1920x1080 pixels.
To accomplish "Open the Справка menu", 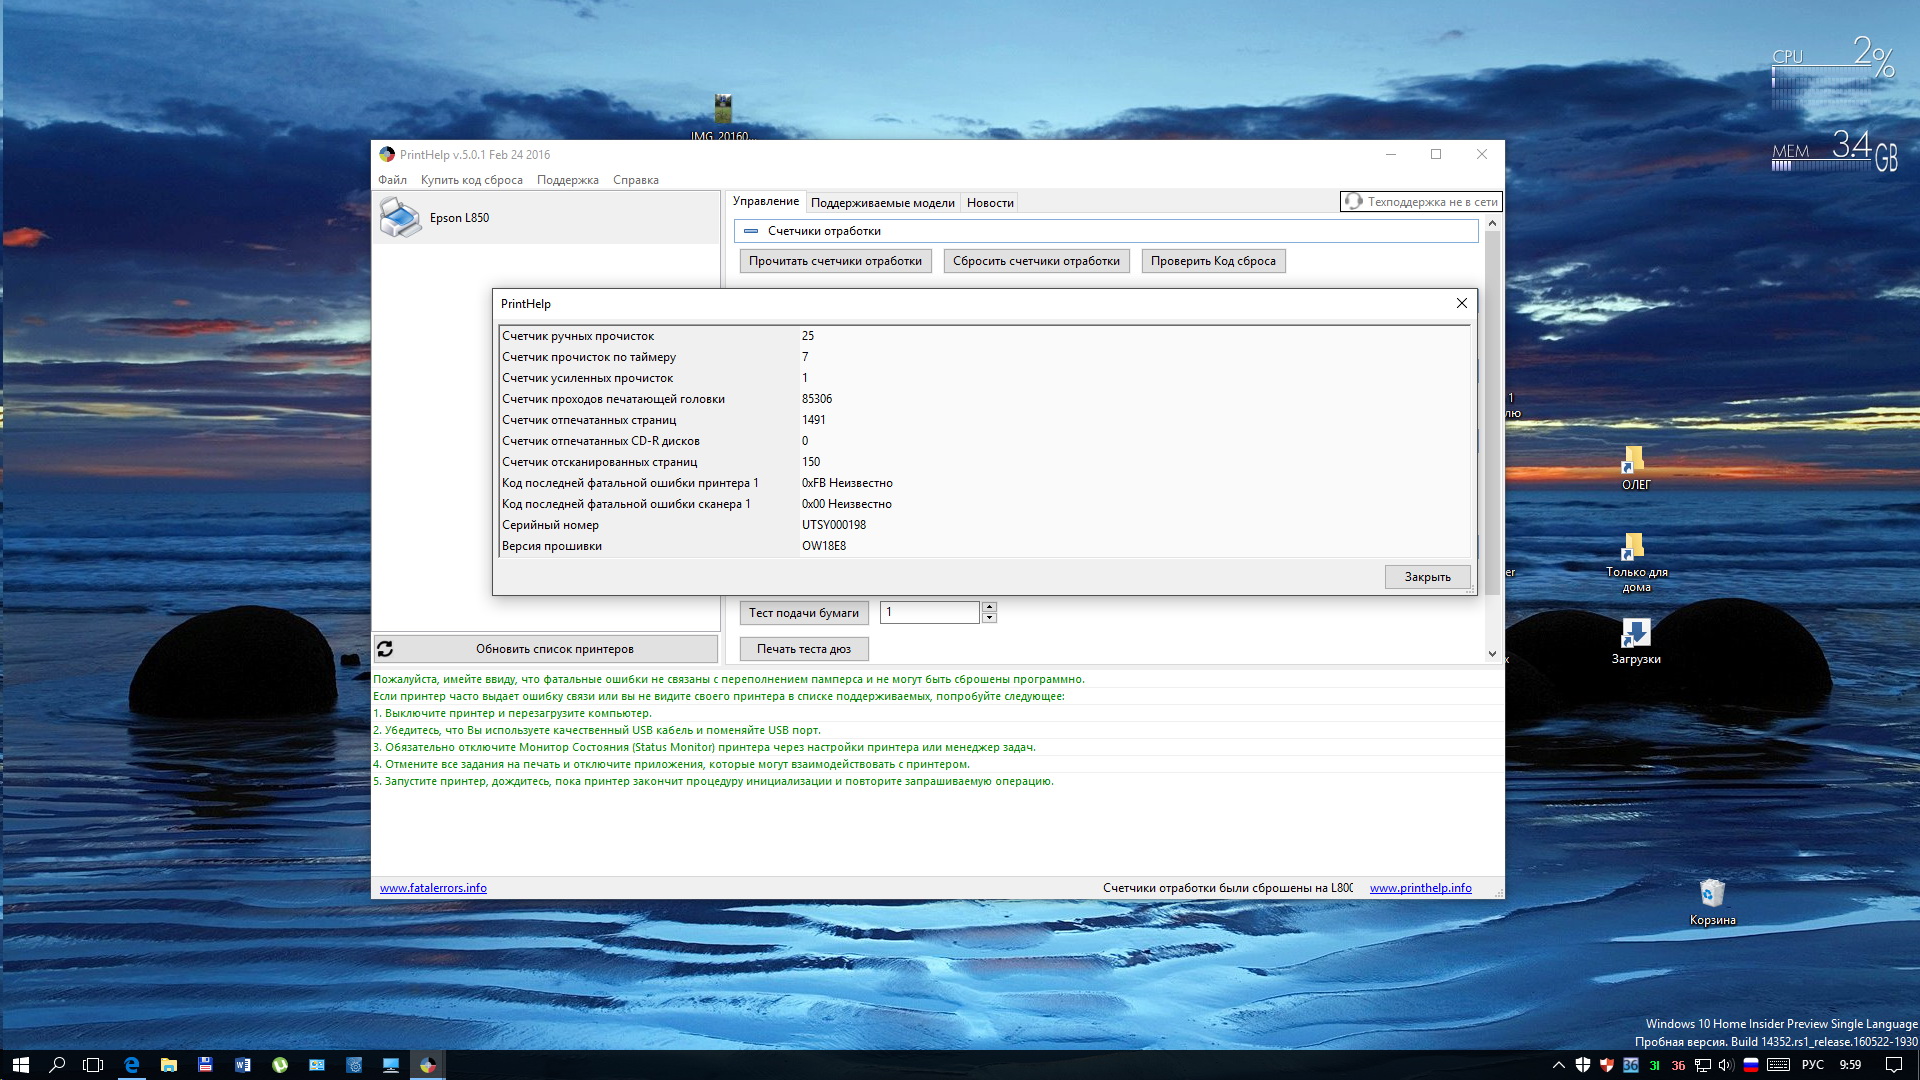I will (x=635, y=180).
